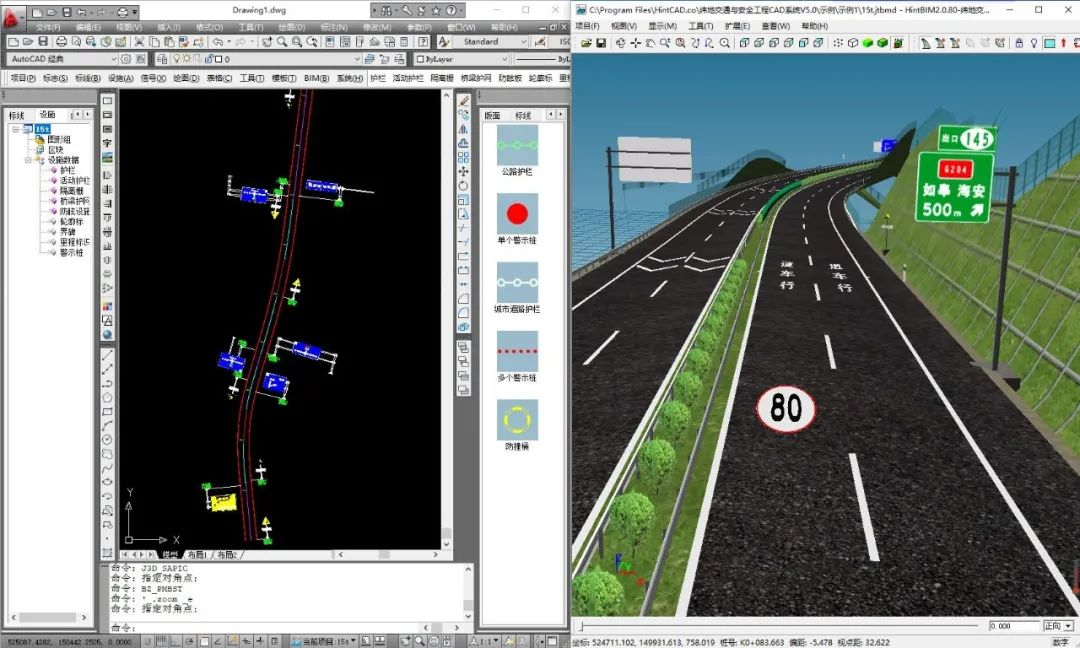Click the 轮廓标 toolbar button
Image resolution: width=1080 pixels, height=648 pixels.
click(x=541, y=79)
